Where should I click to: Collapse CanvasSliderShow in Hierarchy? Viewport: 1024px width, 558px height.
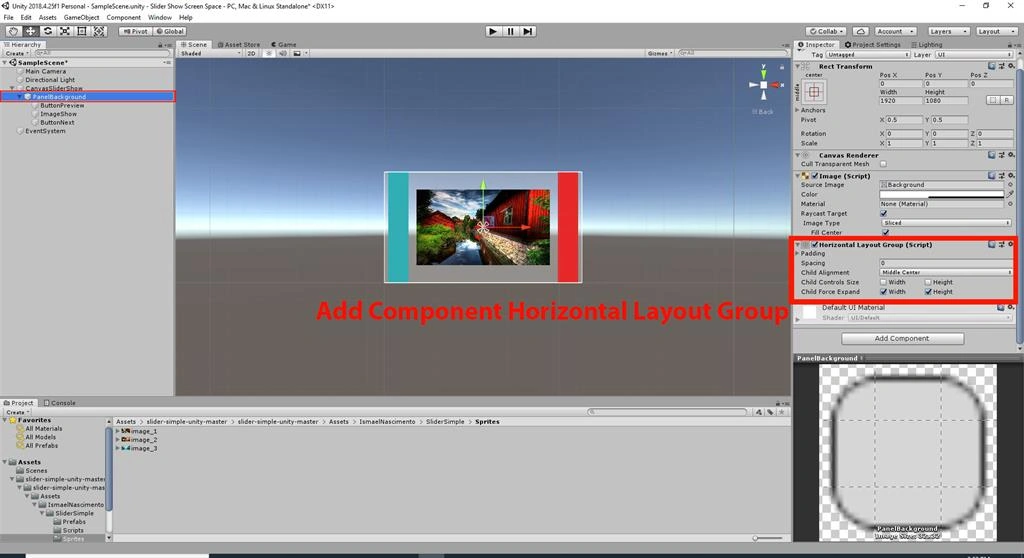click(x=12, y=88)
